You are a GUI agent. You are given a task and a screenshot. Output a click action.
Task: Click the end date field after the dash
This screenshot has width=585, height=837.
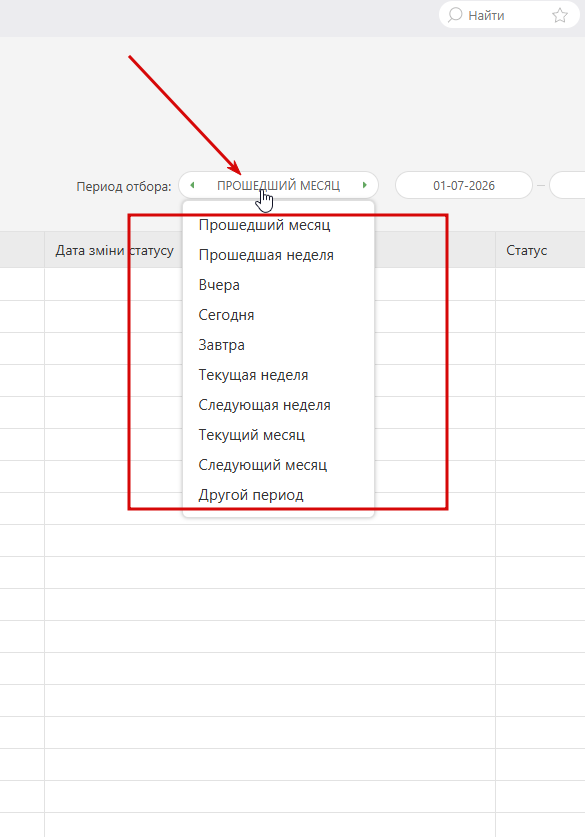[x=567, y=185]
